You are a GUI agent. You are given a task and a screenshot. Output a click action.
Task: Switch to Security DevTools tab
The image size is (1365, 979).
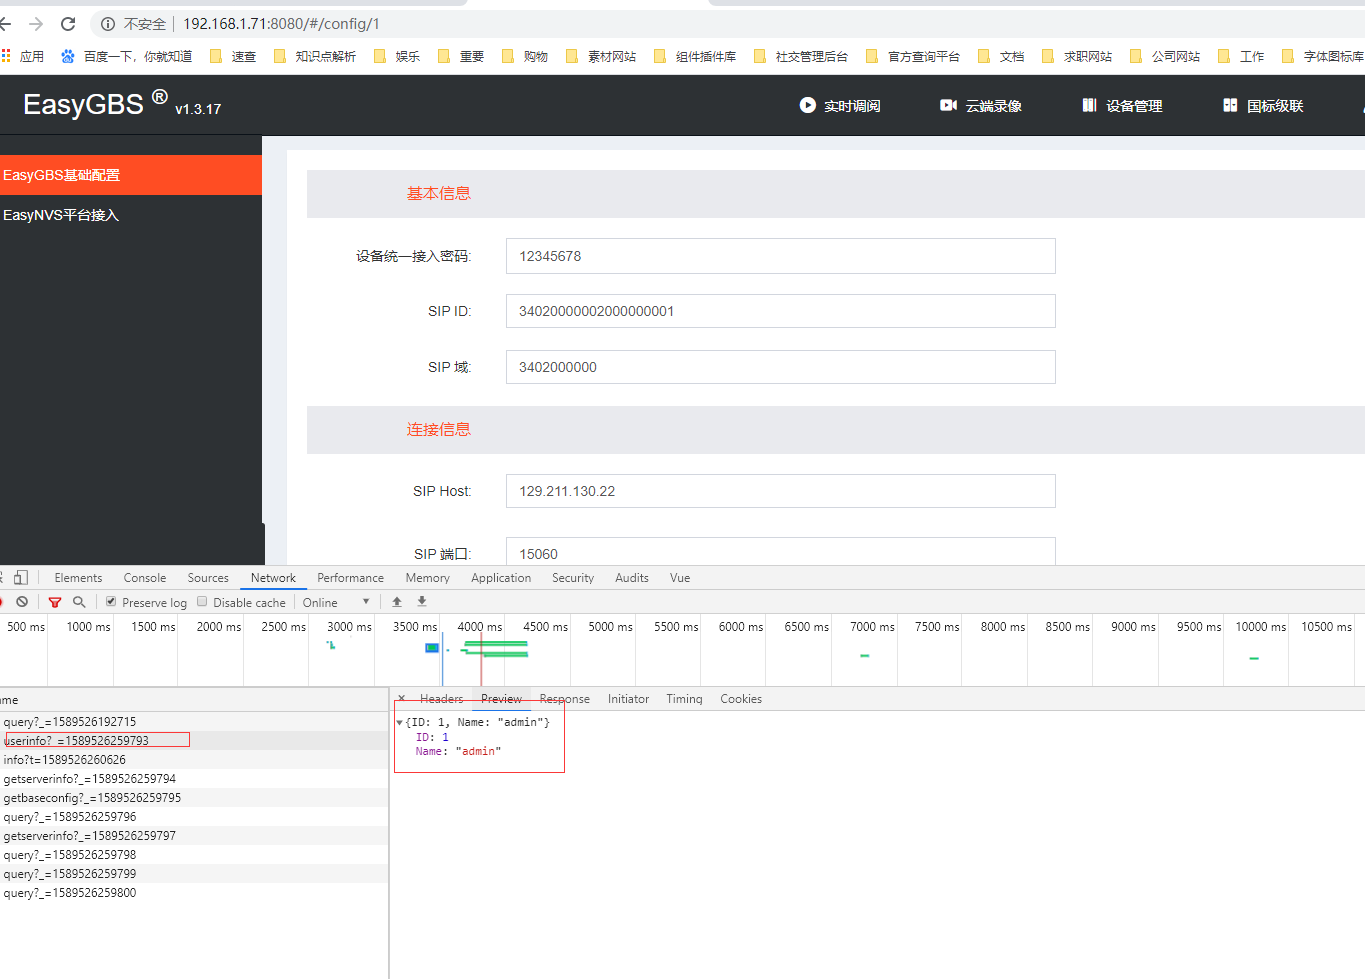[x=573, y=578]
